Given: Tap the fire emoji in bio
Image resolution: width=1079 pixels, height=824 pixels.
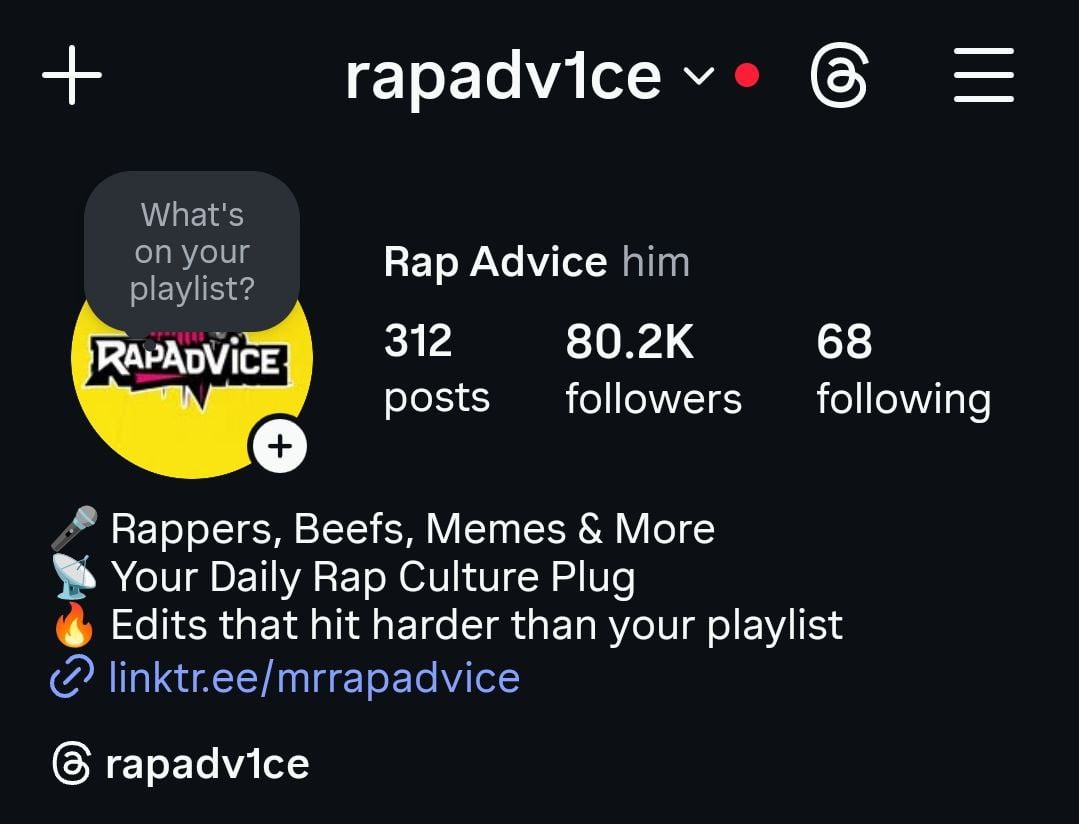Looking at the screenshot, I should 74,624.
